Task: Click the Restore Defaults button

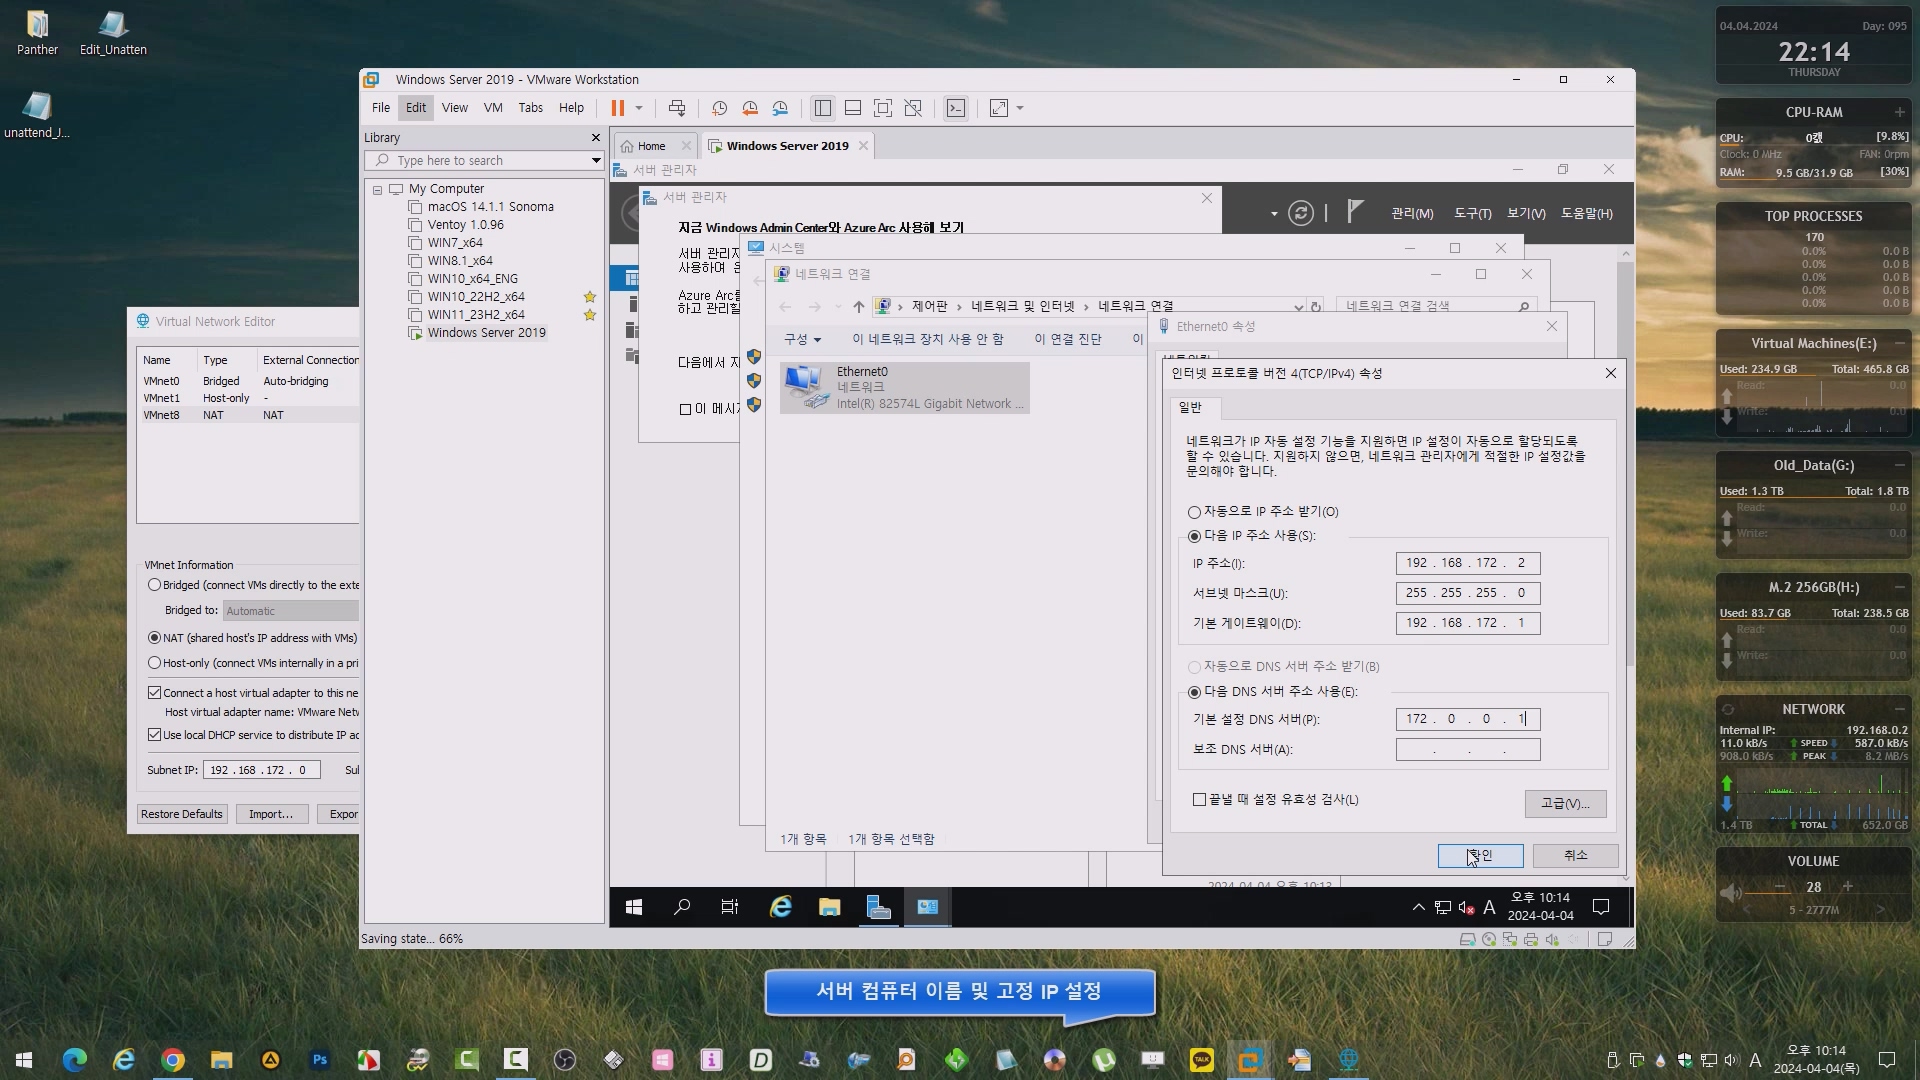Action: point(182,814)
